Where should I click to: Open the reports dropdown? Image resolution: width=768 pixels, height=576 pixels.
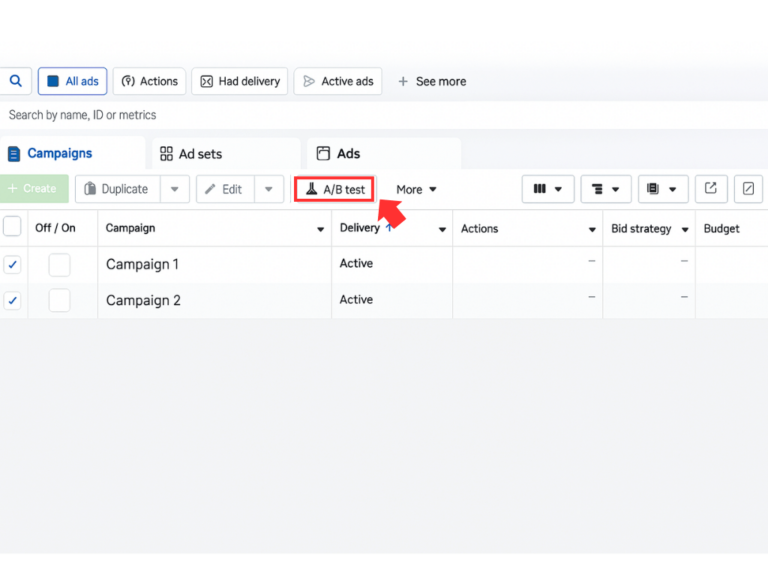tap(663, 189)
